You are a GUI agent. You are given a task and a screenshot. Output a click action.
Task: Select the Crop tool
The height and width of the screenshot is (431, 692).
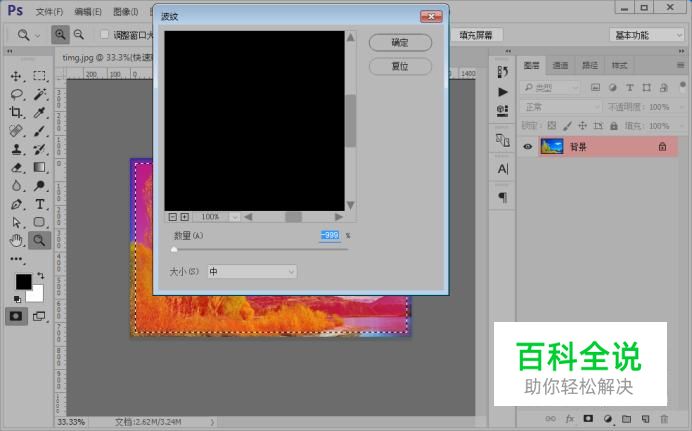click(x=16, y=112)
